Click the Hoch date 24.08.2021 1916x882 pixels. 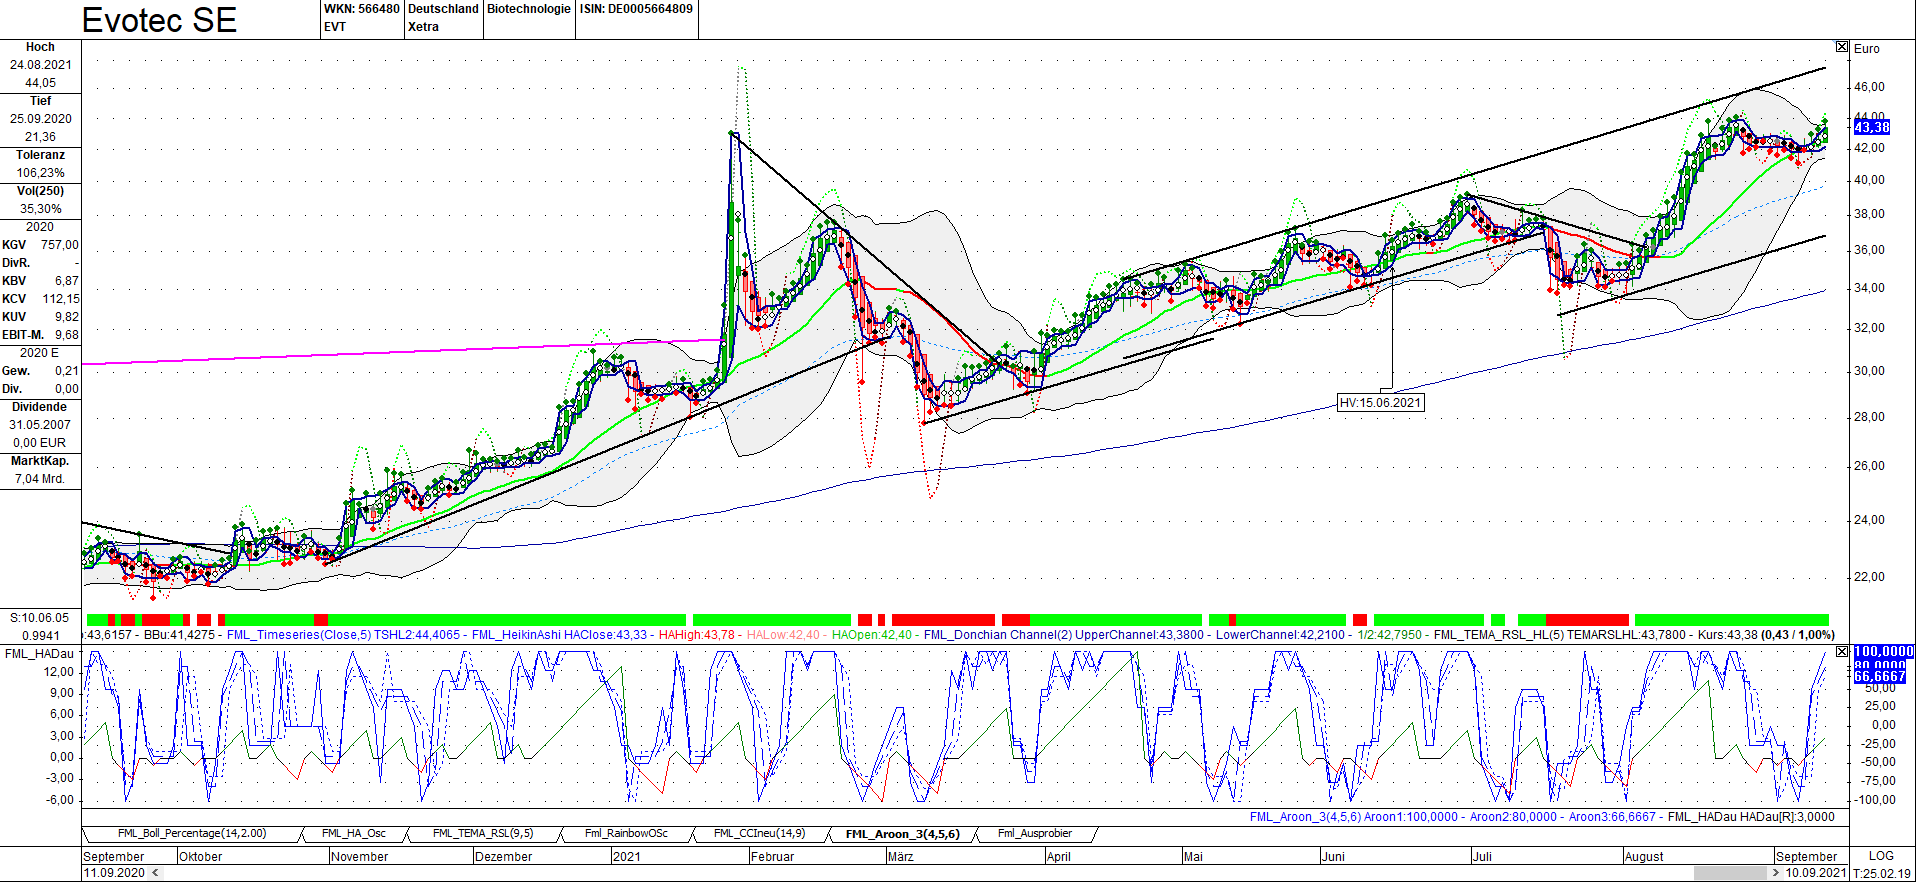(41, 65)
